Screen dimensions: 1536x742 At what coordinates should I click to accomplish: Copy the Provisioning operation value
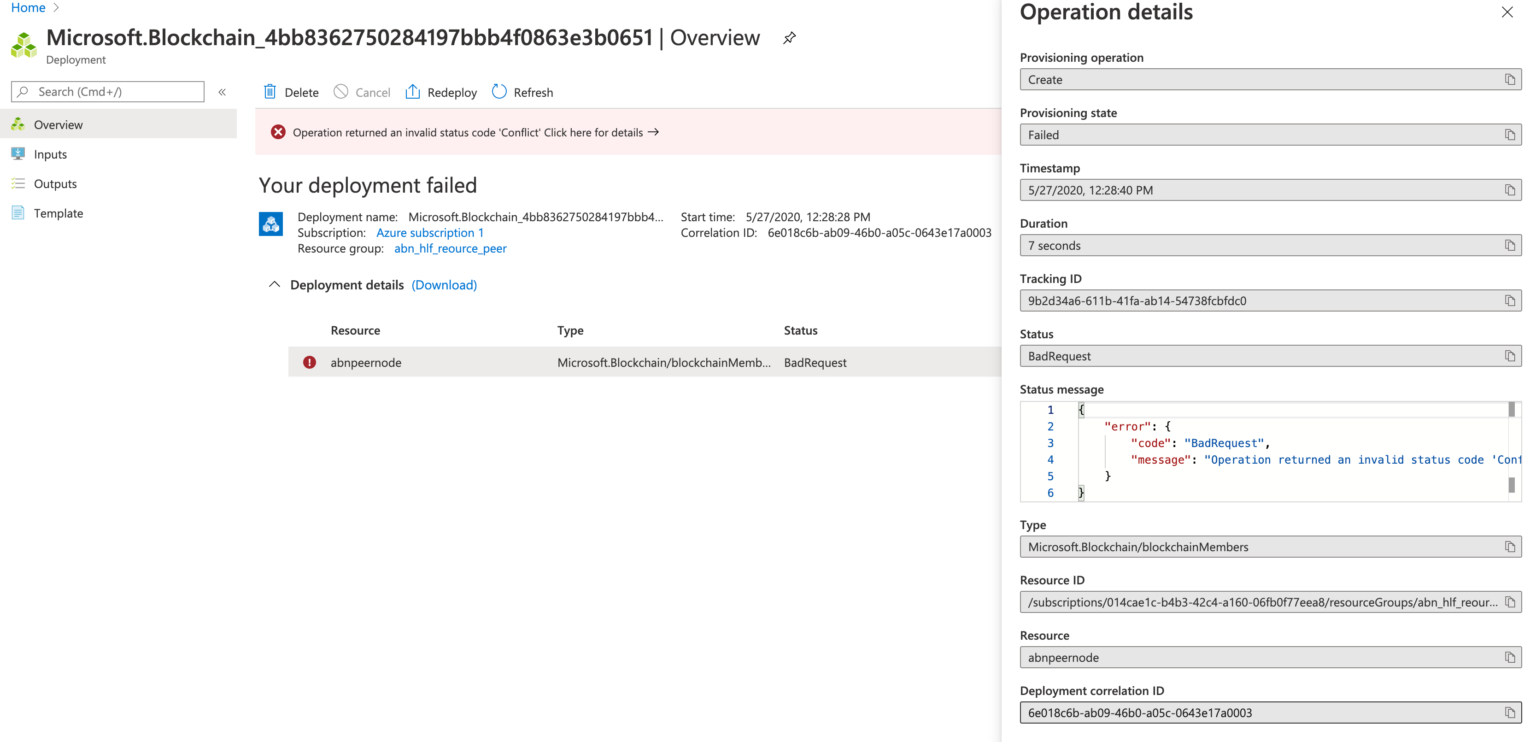point(1510,79)
